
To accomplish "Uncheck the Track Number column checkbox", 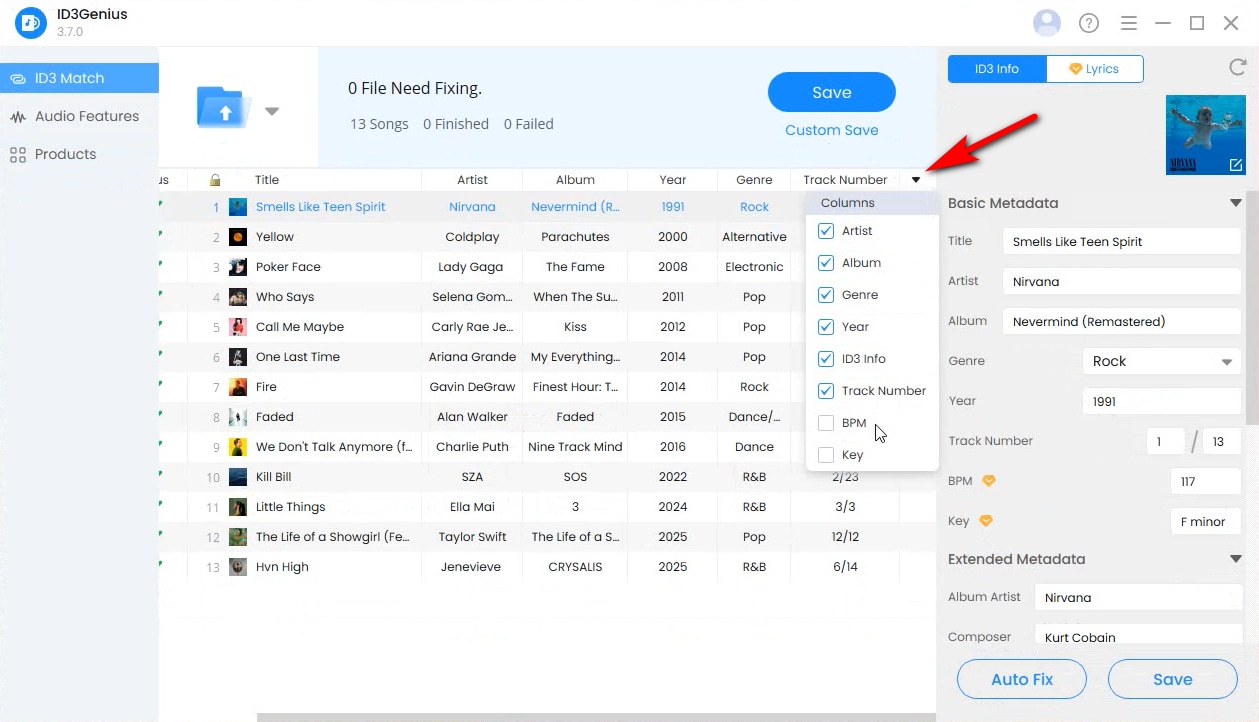I will [826, 391].
